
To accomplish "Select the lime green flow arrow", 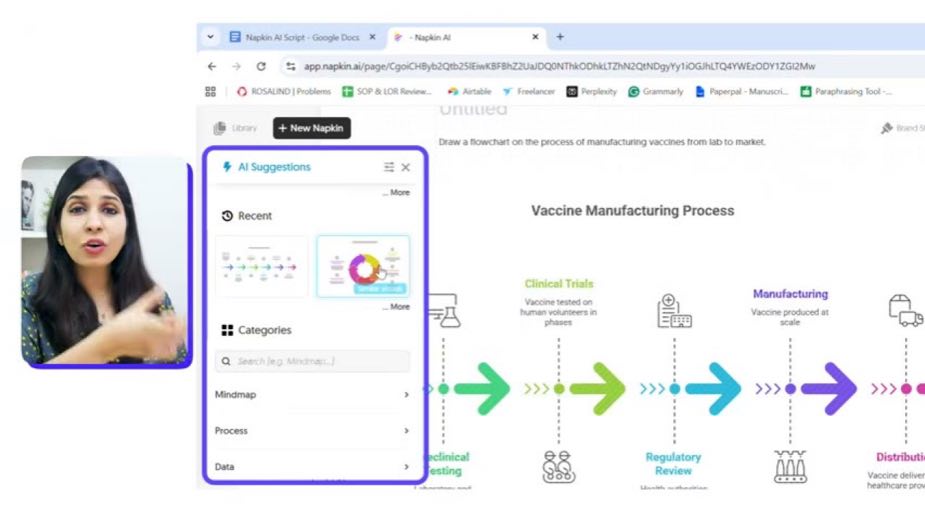I will (598, 389).
